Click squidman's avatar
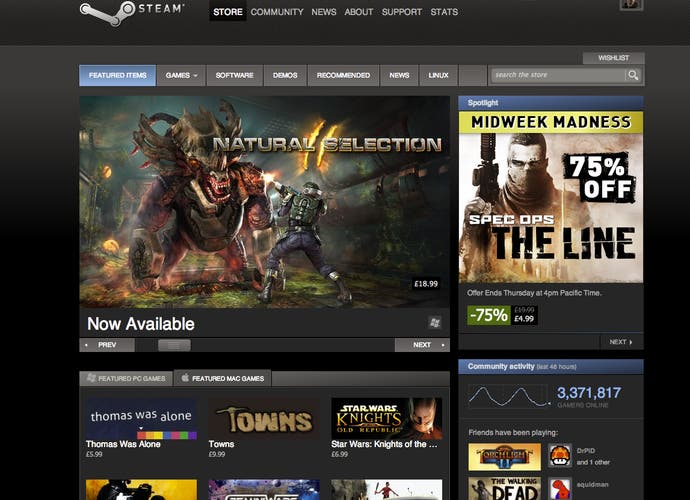 point(560,489)
